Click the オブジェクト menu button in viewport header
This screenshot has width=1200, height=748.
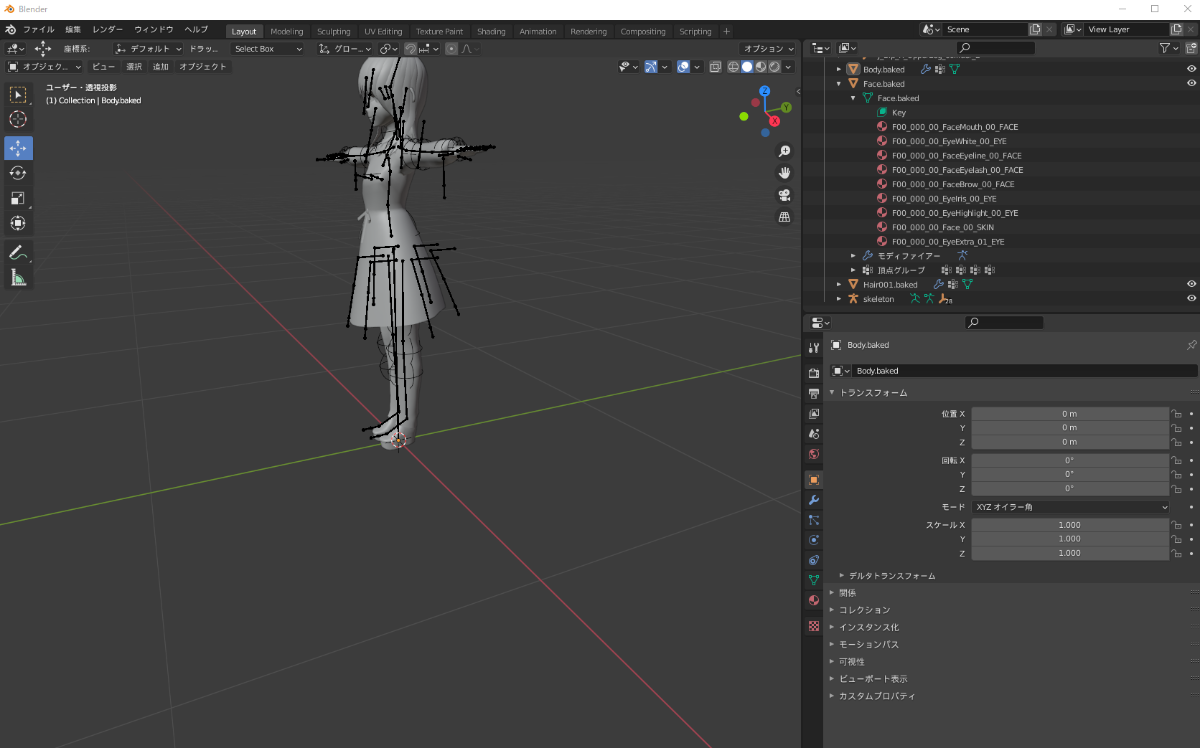(203, 67)
